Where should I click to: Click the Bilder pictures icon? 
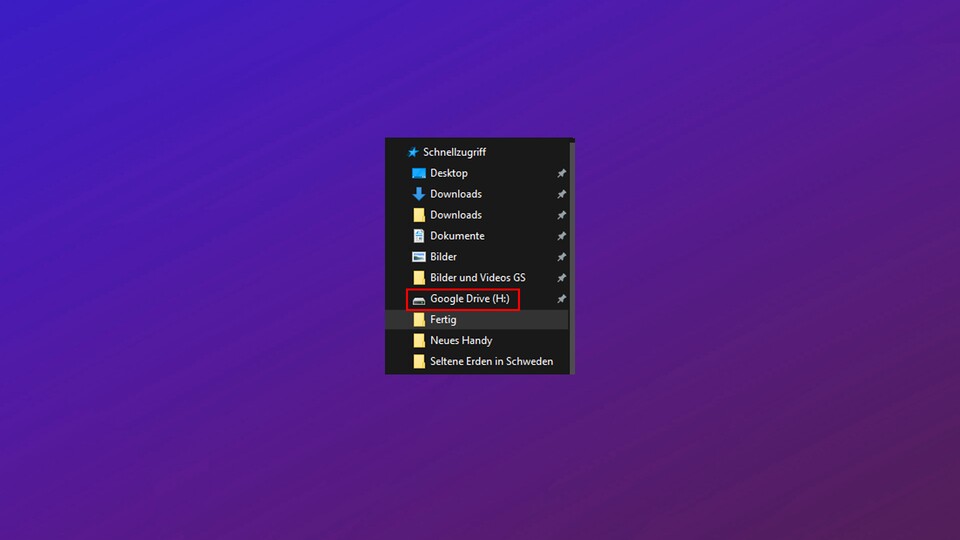(x=419, y=257)
